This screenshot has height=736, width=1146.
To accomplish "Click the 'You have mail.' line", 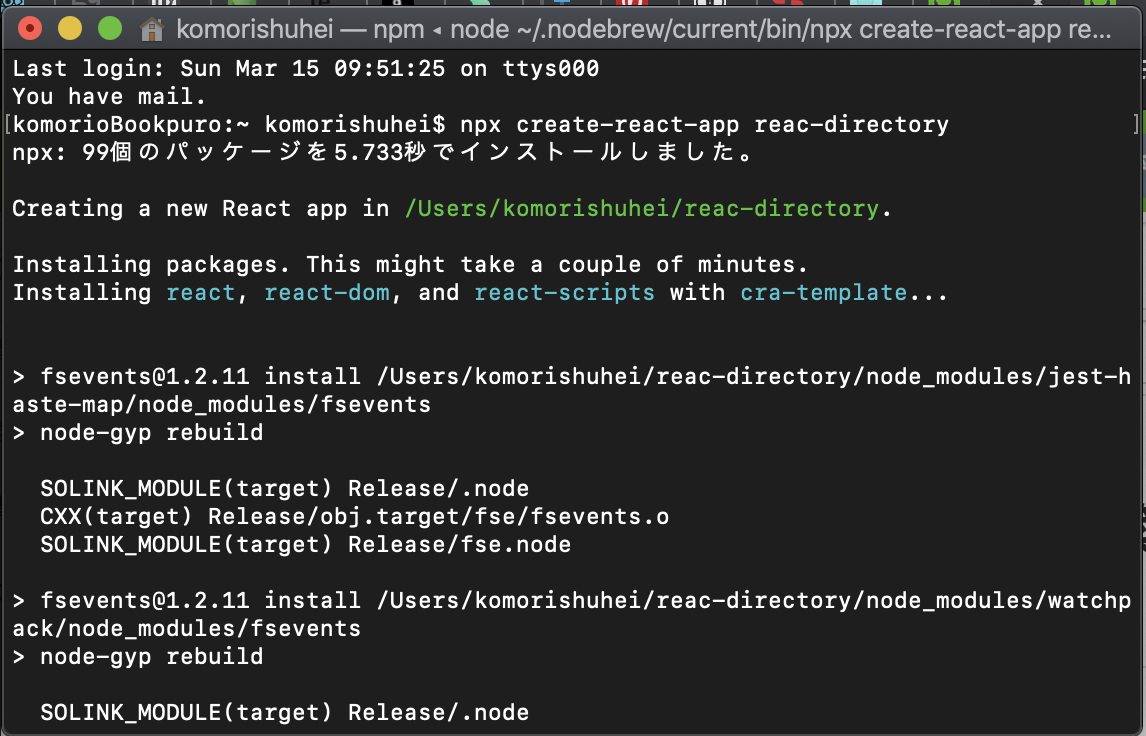I will pyautogui.click(x=110, y=96).
